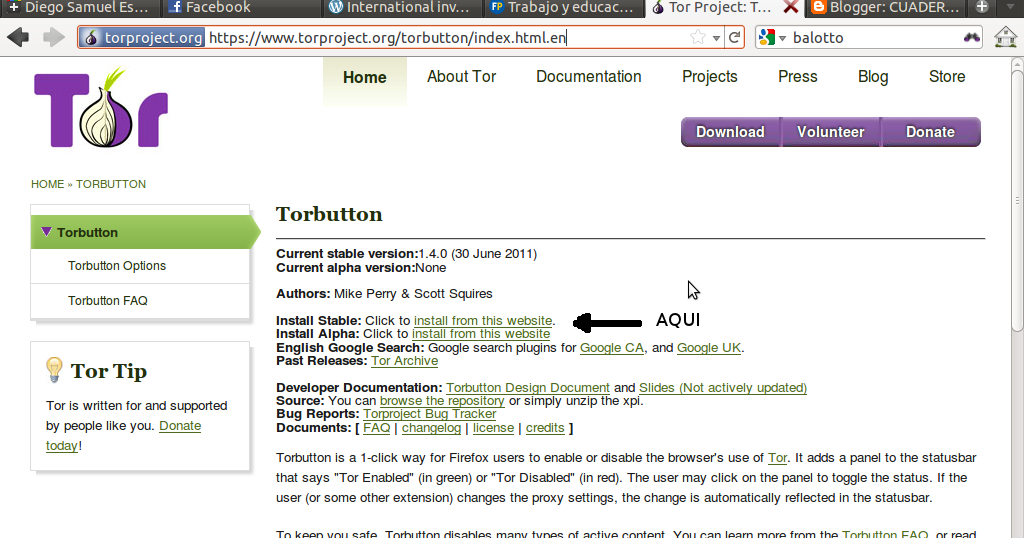Open the URL history dropdown arrow

tap(716, 38)
